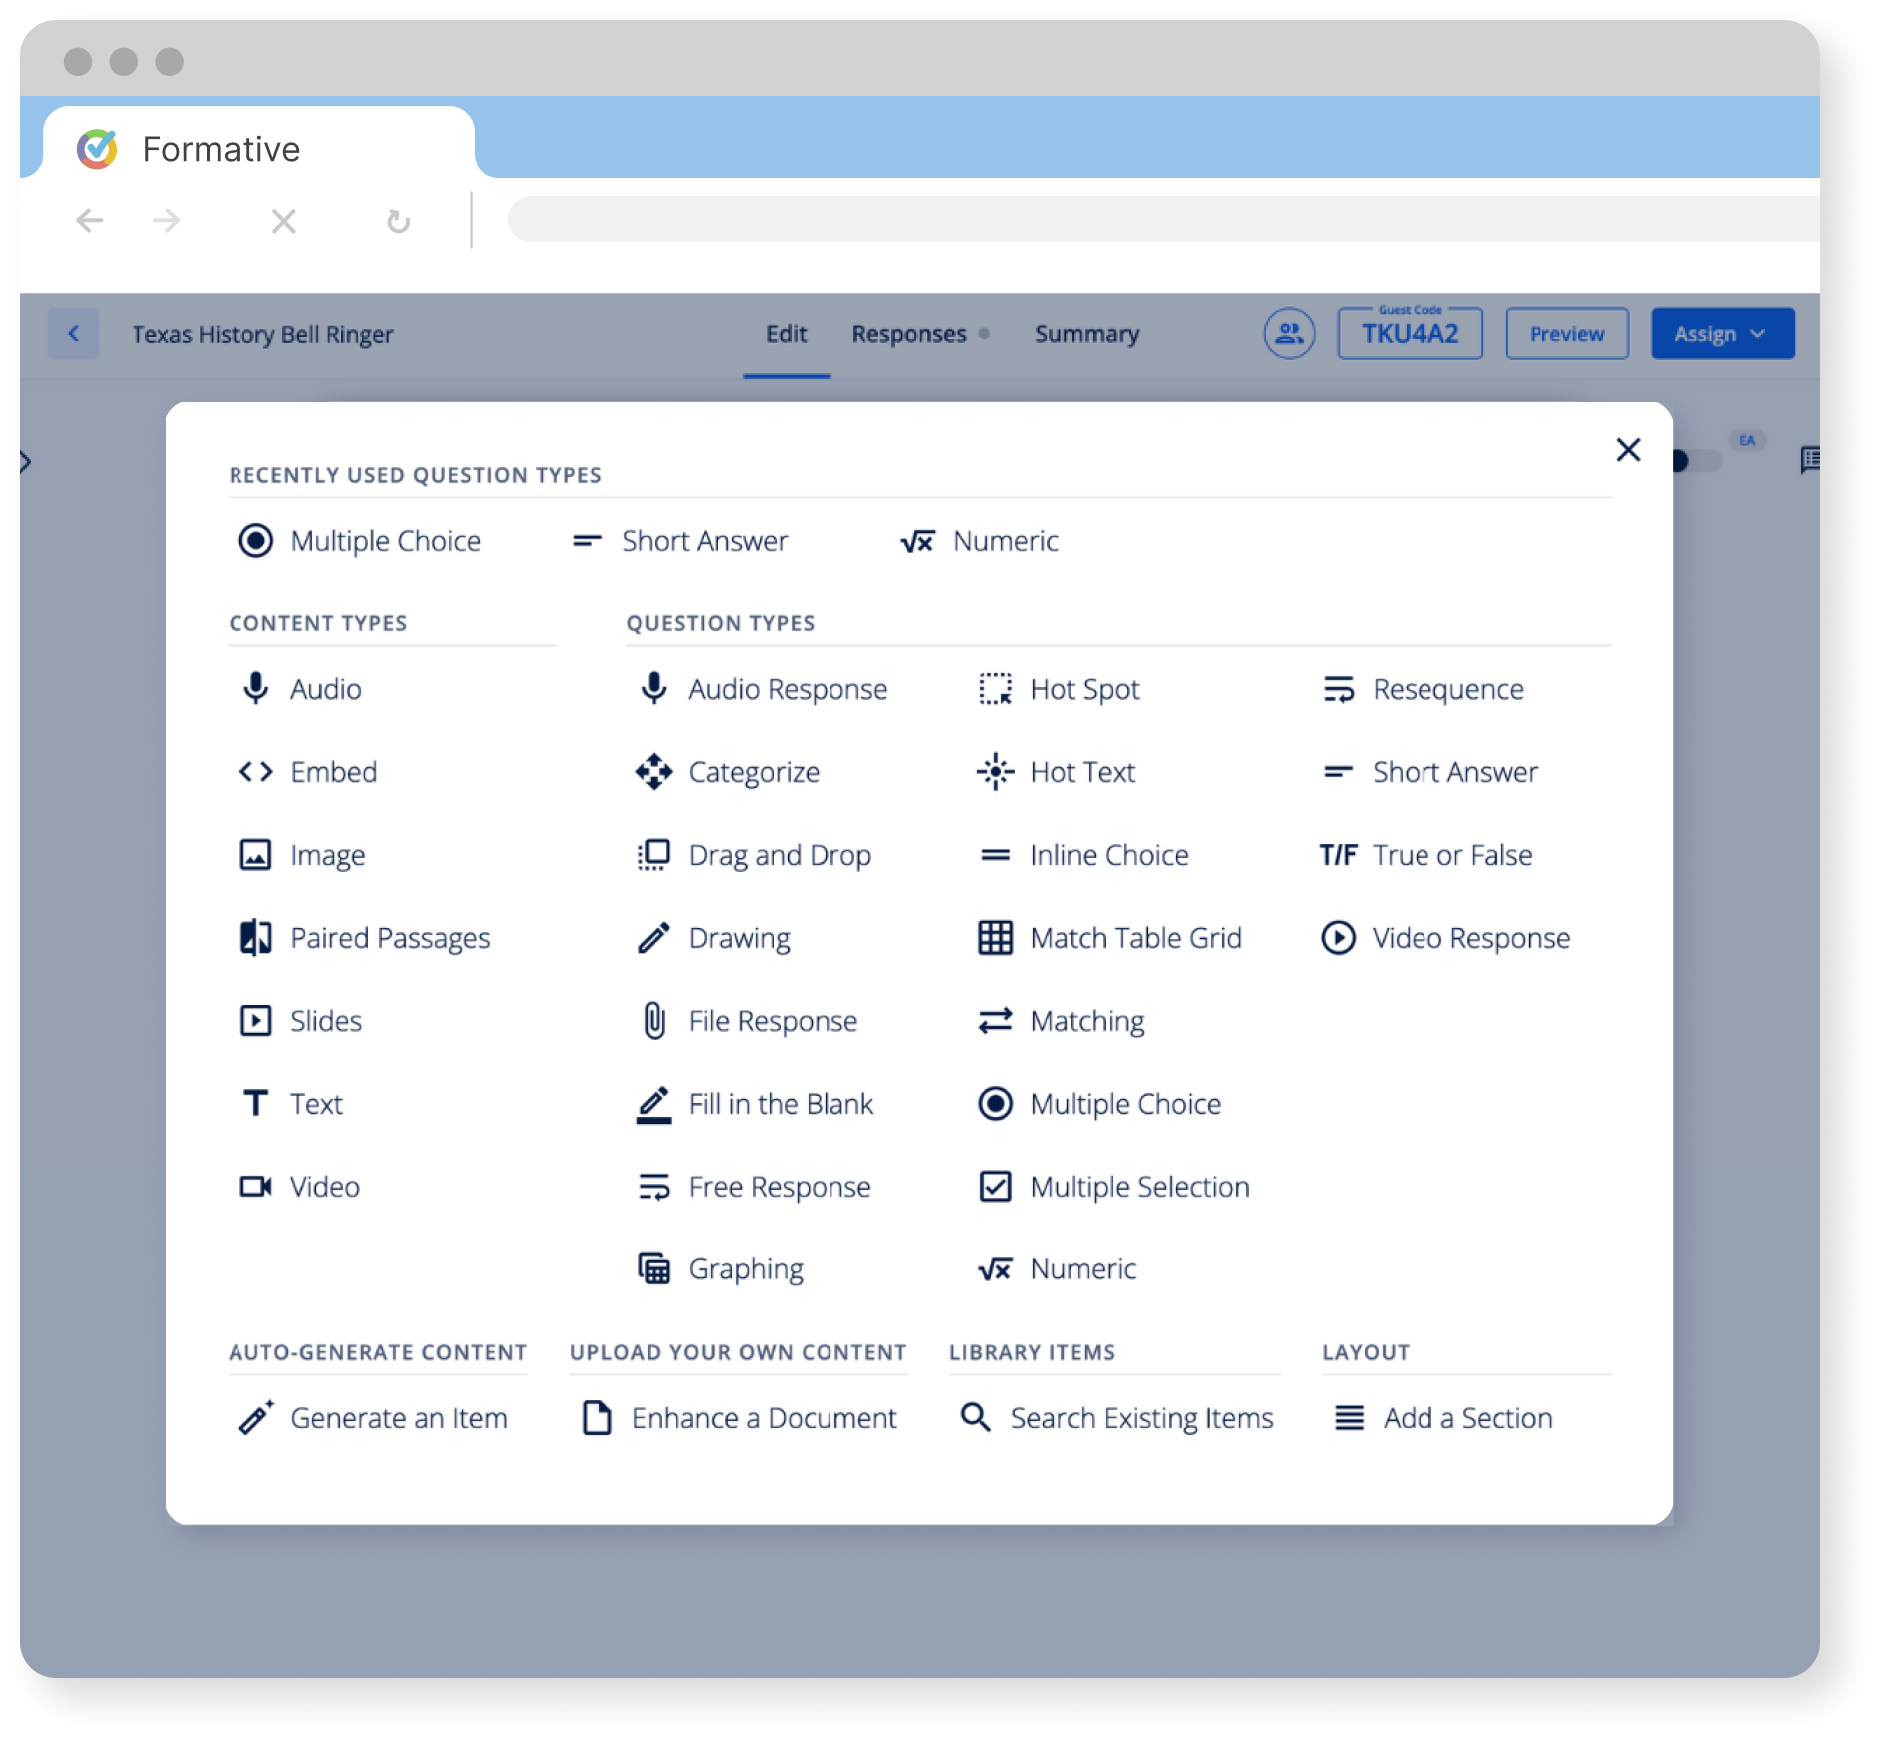
Task: Select the Graphing question icon
Action: [654, 1269]
